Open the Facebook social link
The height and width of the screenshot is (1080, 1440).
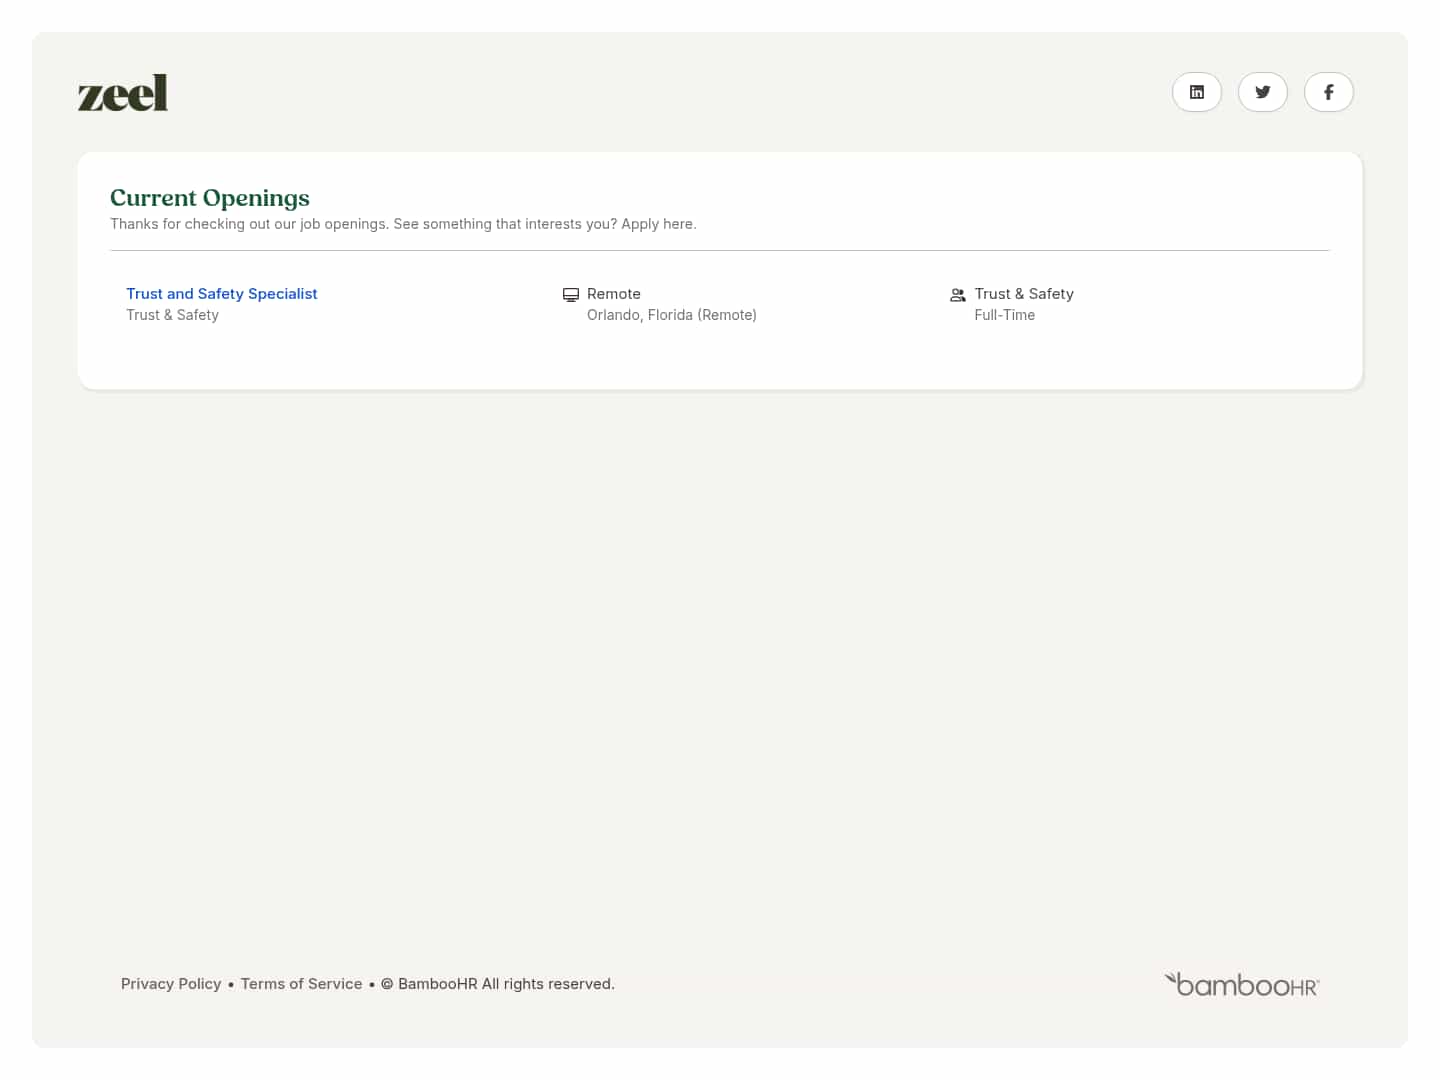pyautogui.click(x=1329, y=92)
